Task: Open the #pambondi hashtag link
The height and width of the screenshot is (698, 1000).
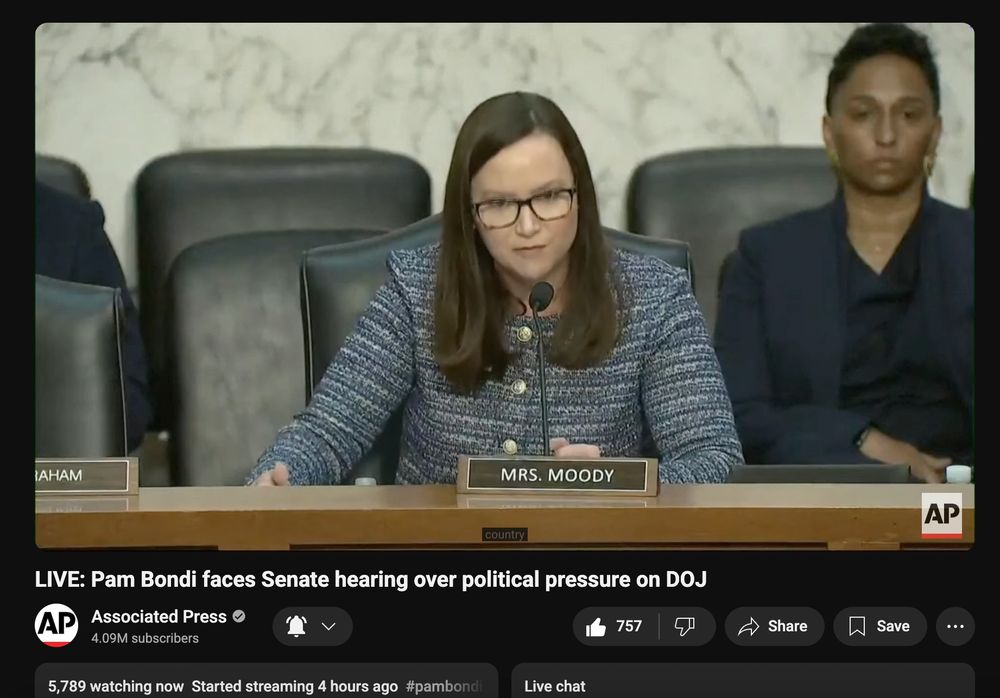Action: [x=443, y=687]
